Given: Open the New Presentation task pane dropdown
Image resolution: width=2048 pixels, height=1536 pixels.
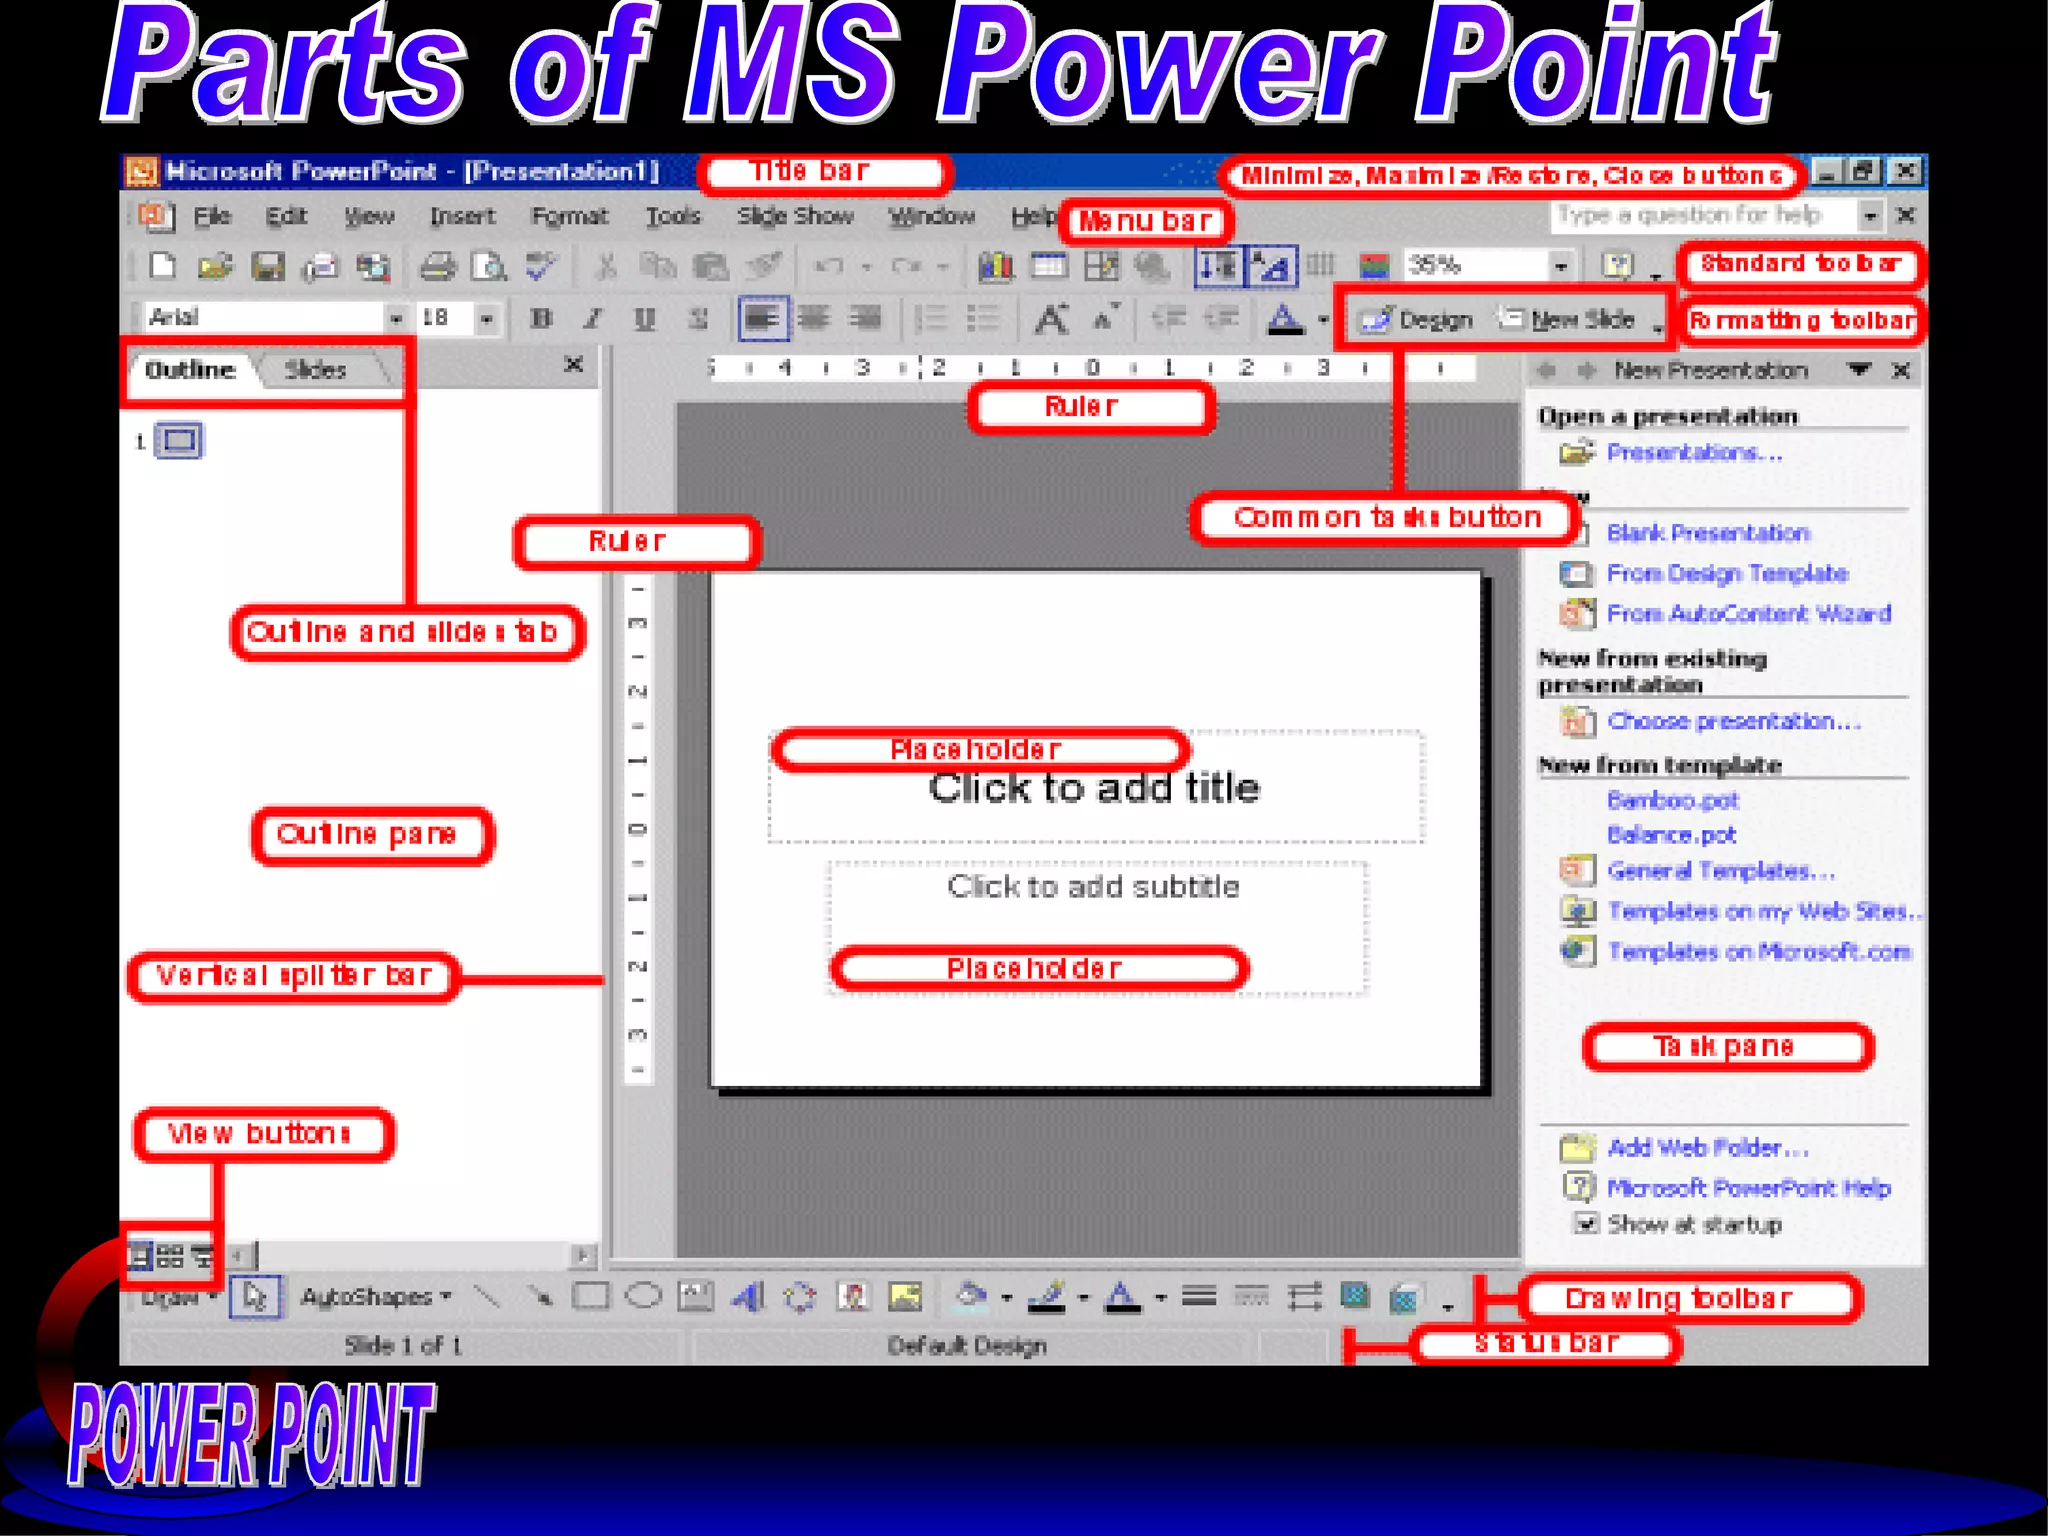Looking at the screenshot, I should [x=1858, y=370].
